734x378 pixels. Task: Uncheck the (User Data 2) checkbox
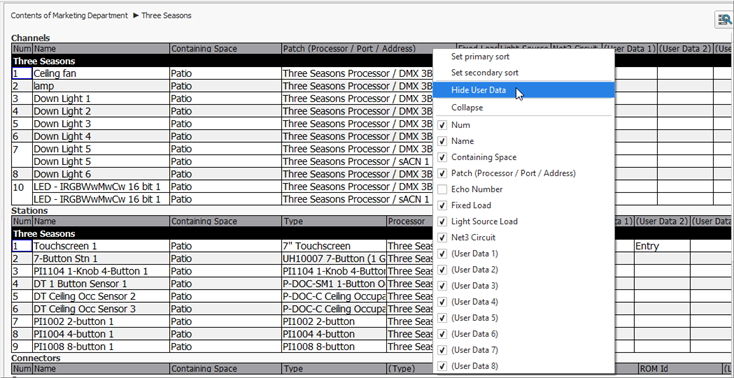pos(442,269)
